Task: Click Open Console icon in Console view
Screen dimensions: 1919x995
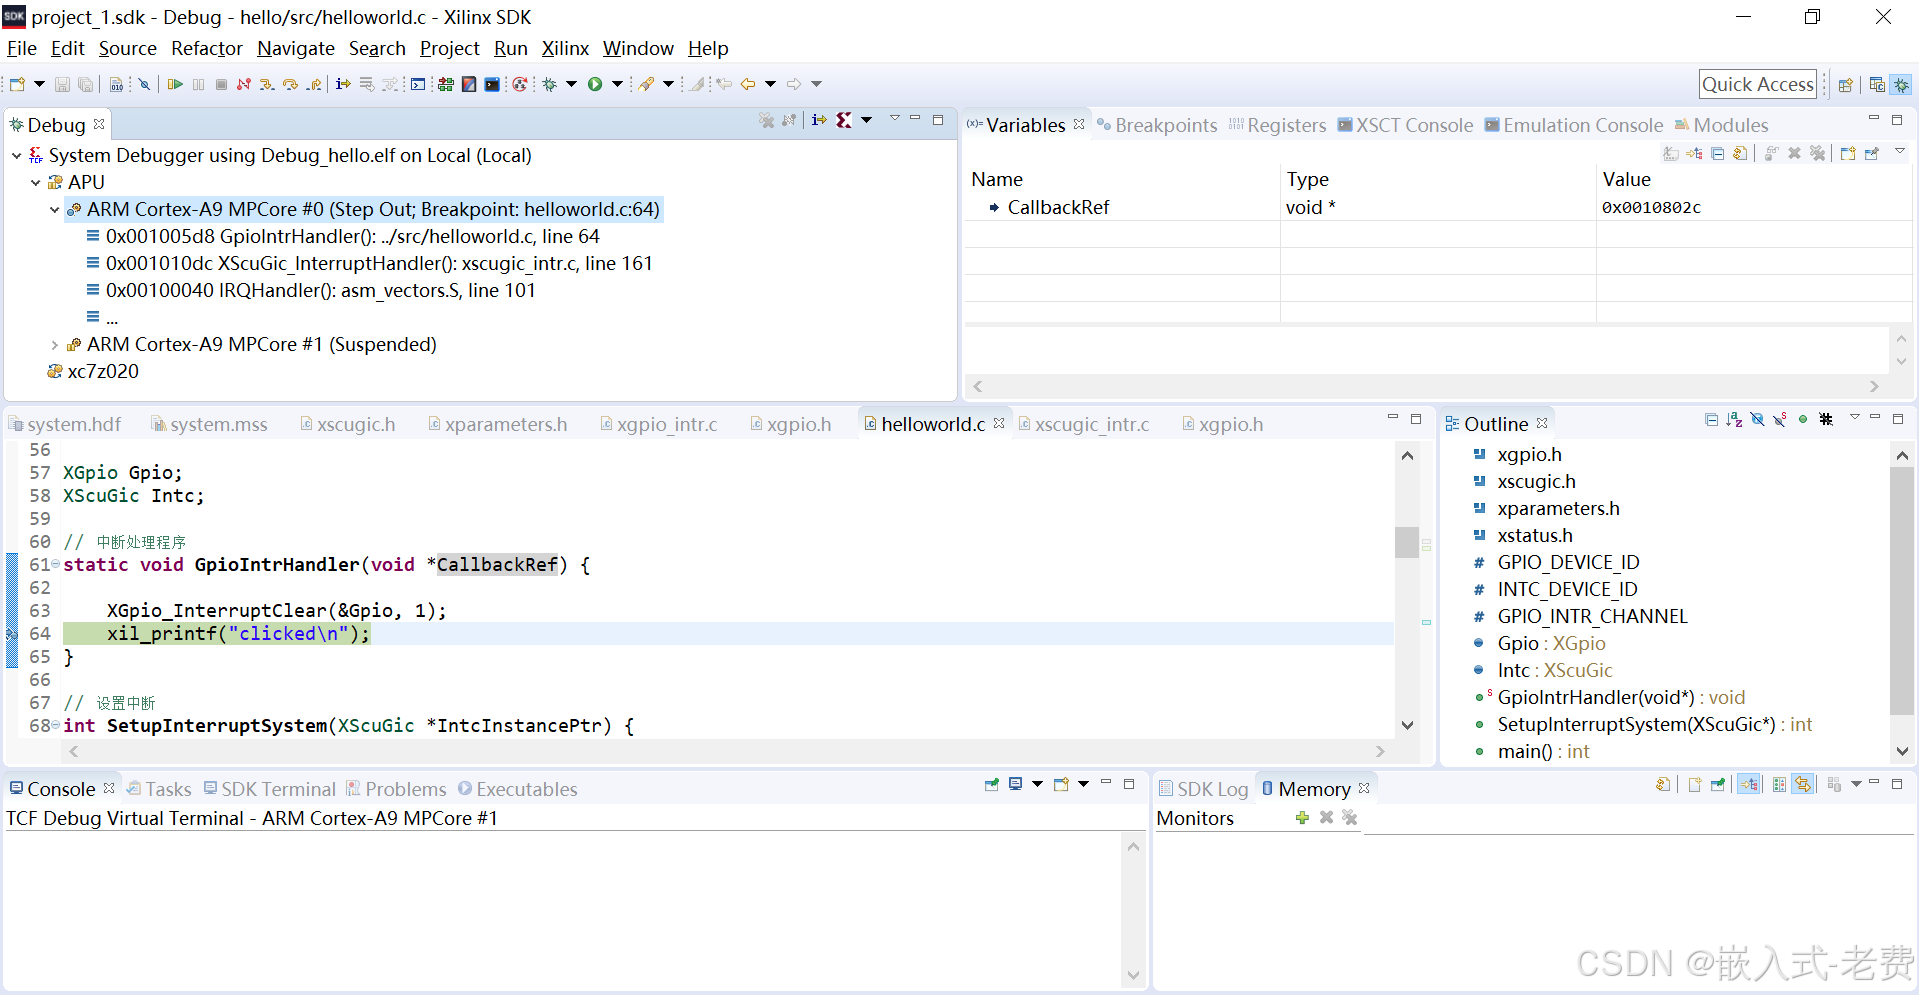Action: click(x=1061, y=784)
